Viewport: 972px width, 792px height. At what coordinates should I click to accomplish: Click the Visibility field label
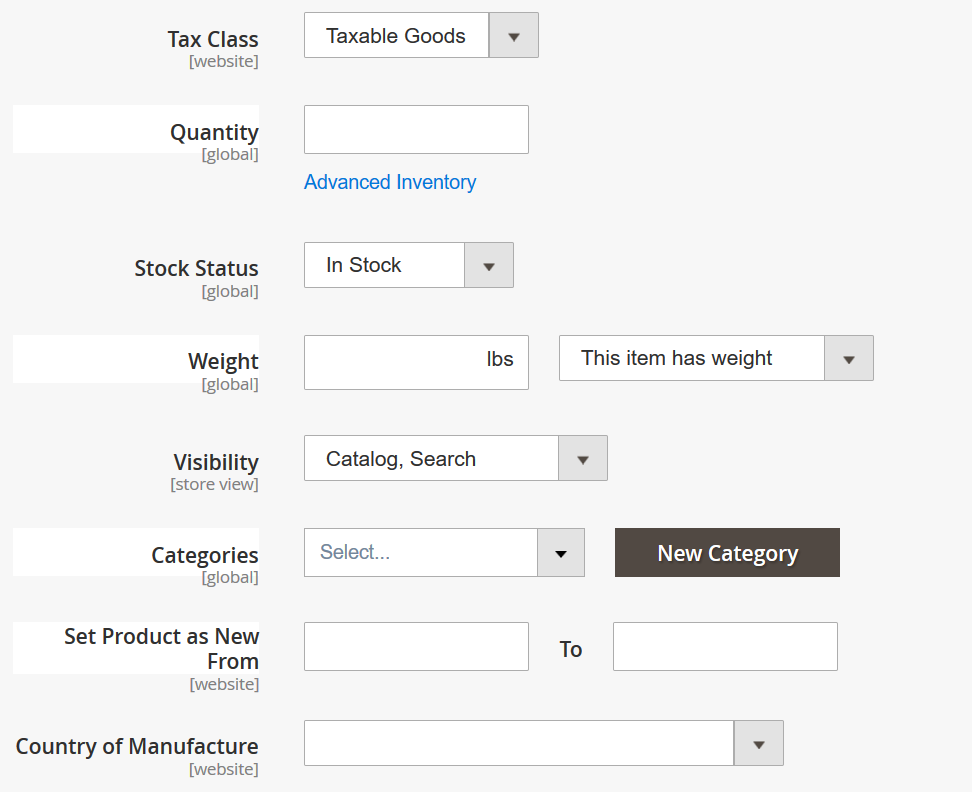tap(216, 463)
